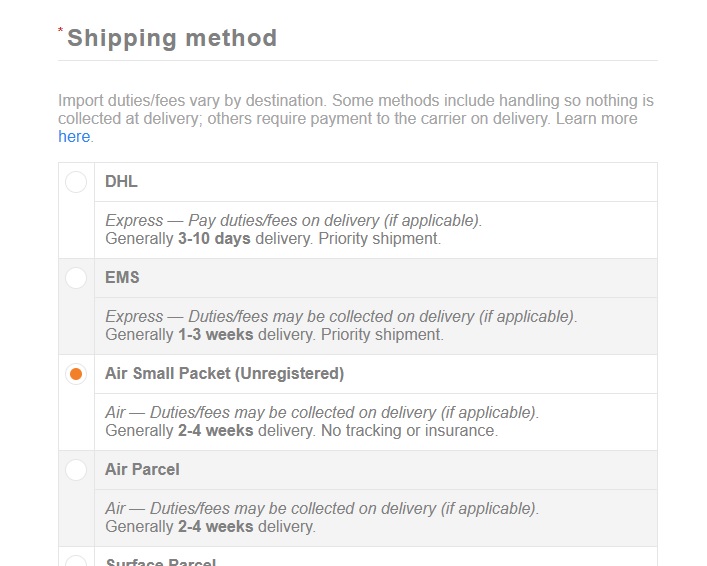Click the Surface Parcel label text

[x=160, y=561]
